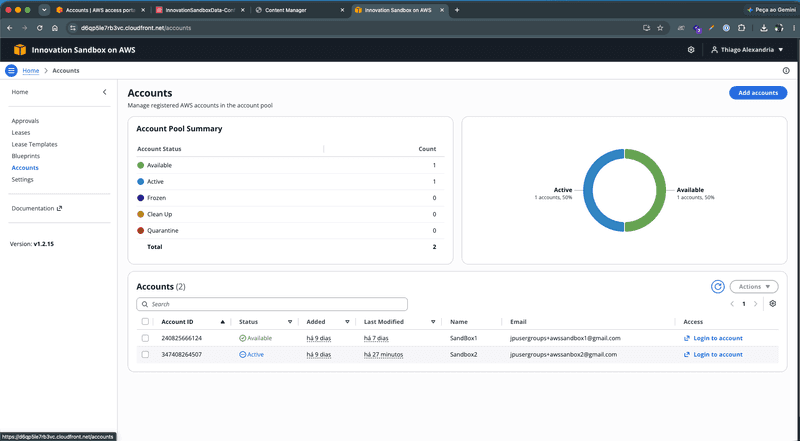
Task: Open the browser extensions puzzle icon
Action: click(x=741, y=28)
